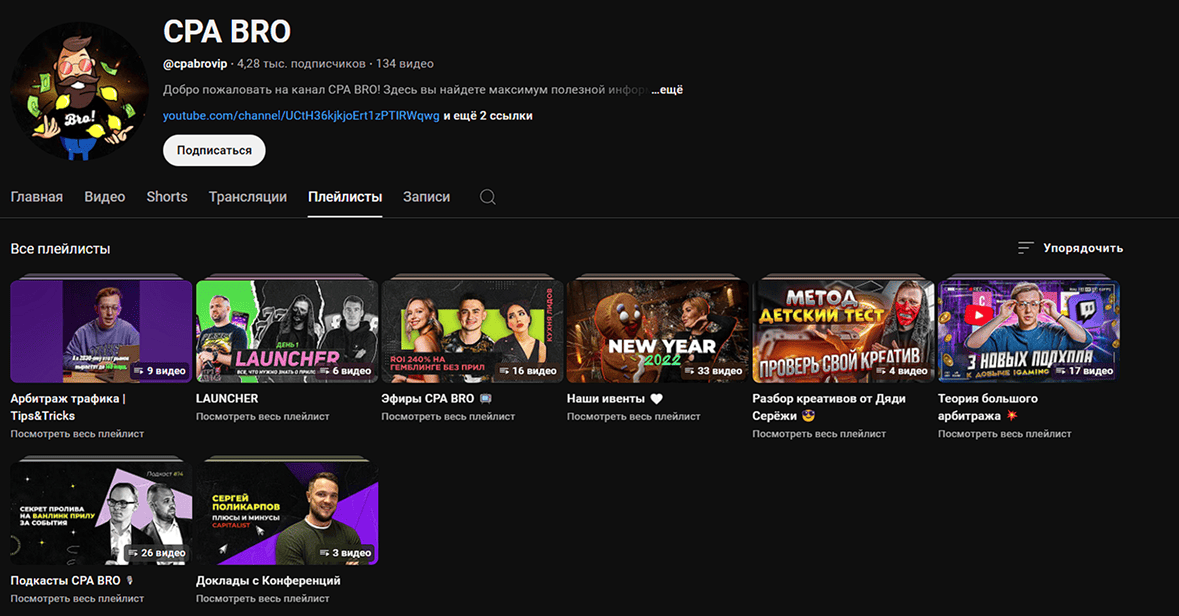Viewport: 1179px width, 616px height.
Task: Select the Плейлисты tab
Action: (345, 197)
